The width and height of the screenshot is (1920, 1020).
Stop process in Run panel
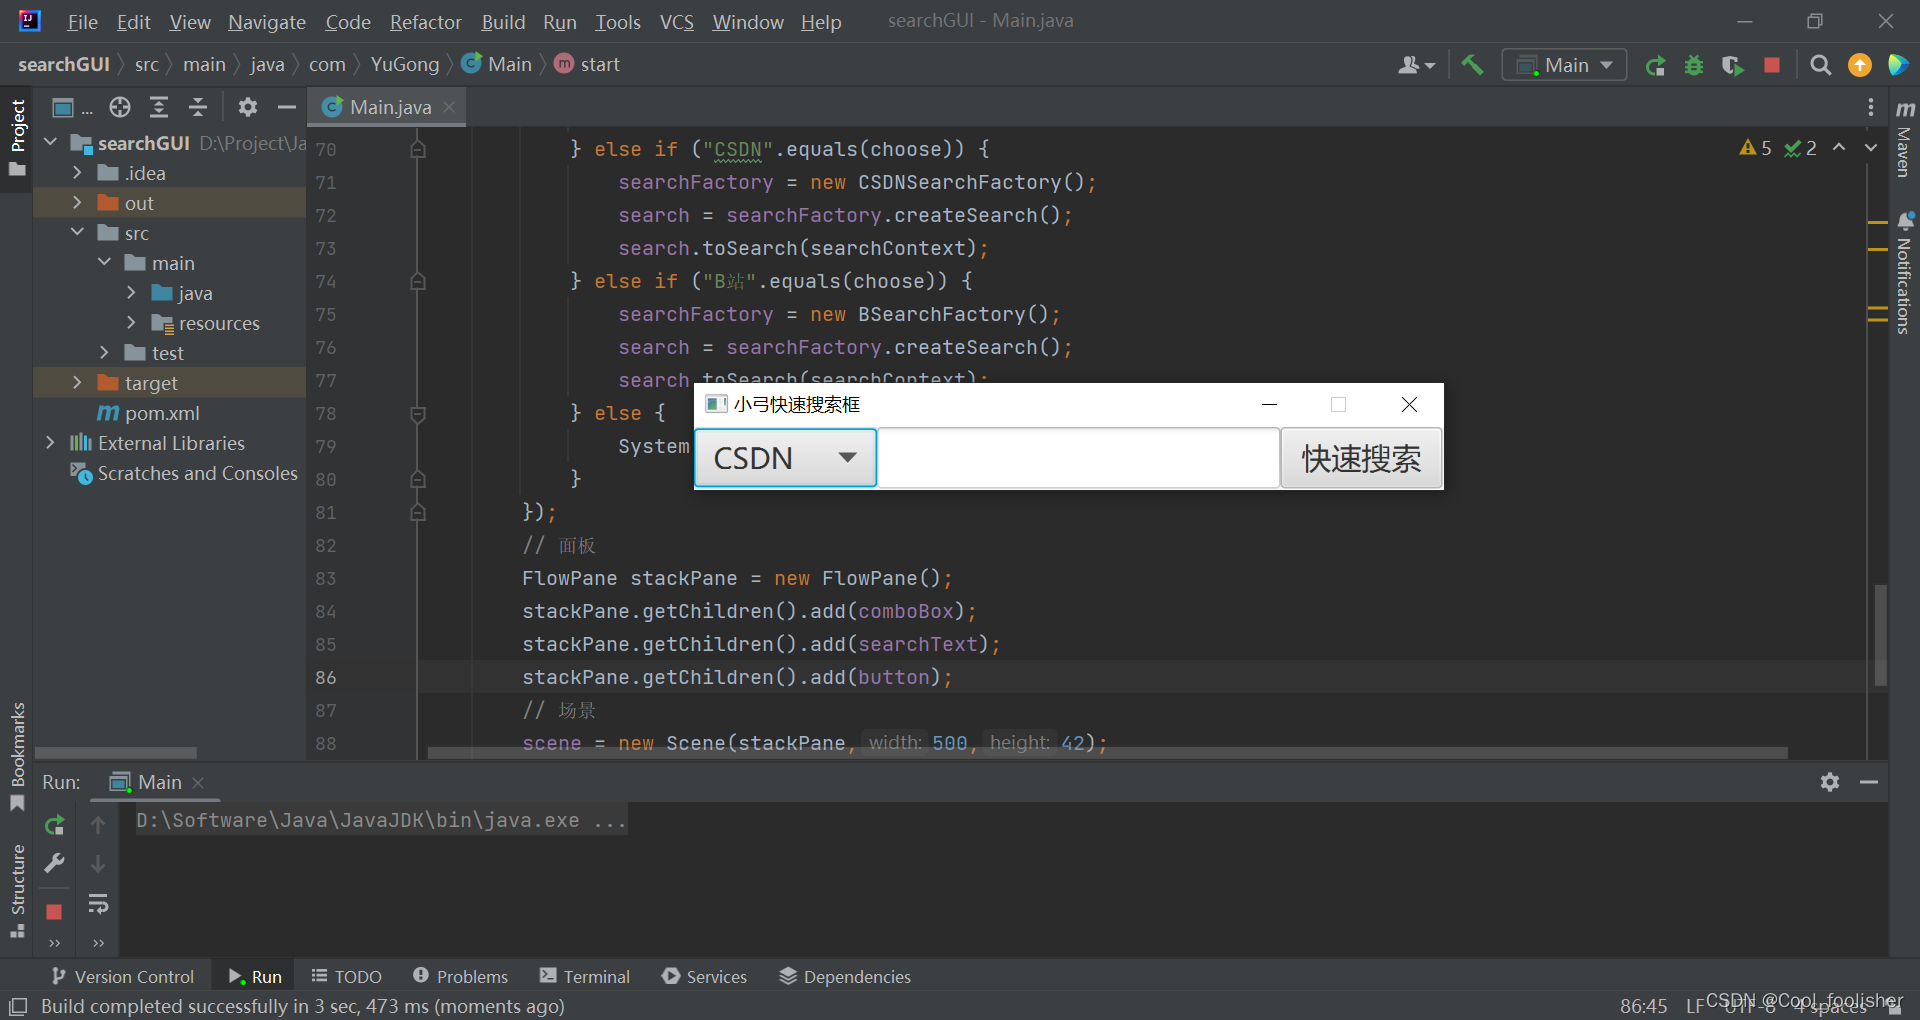54,912
